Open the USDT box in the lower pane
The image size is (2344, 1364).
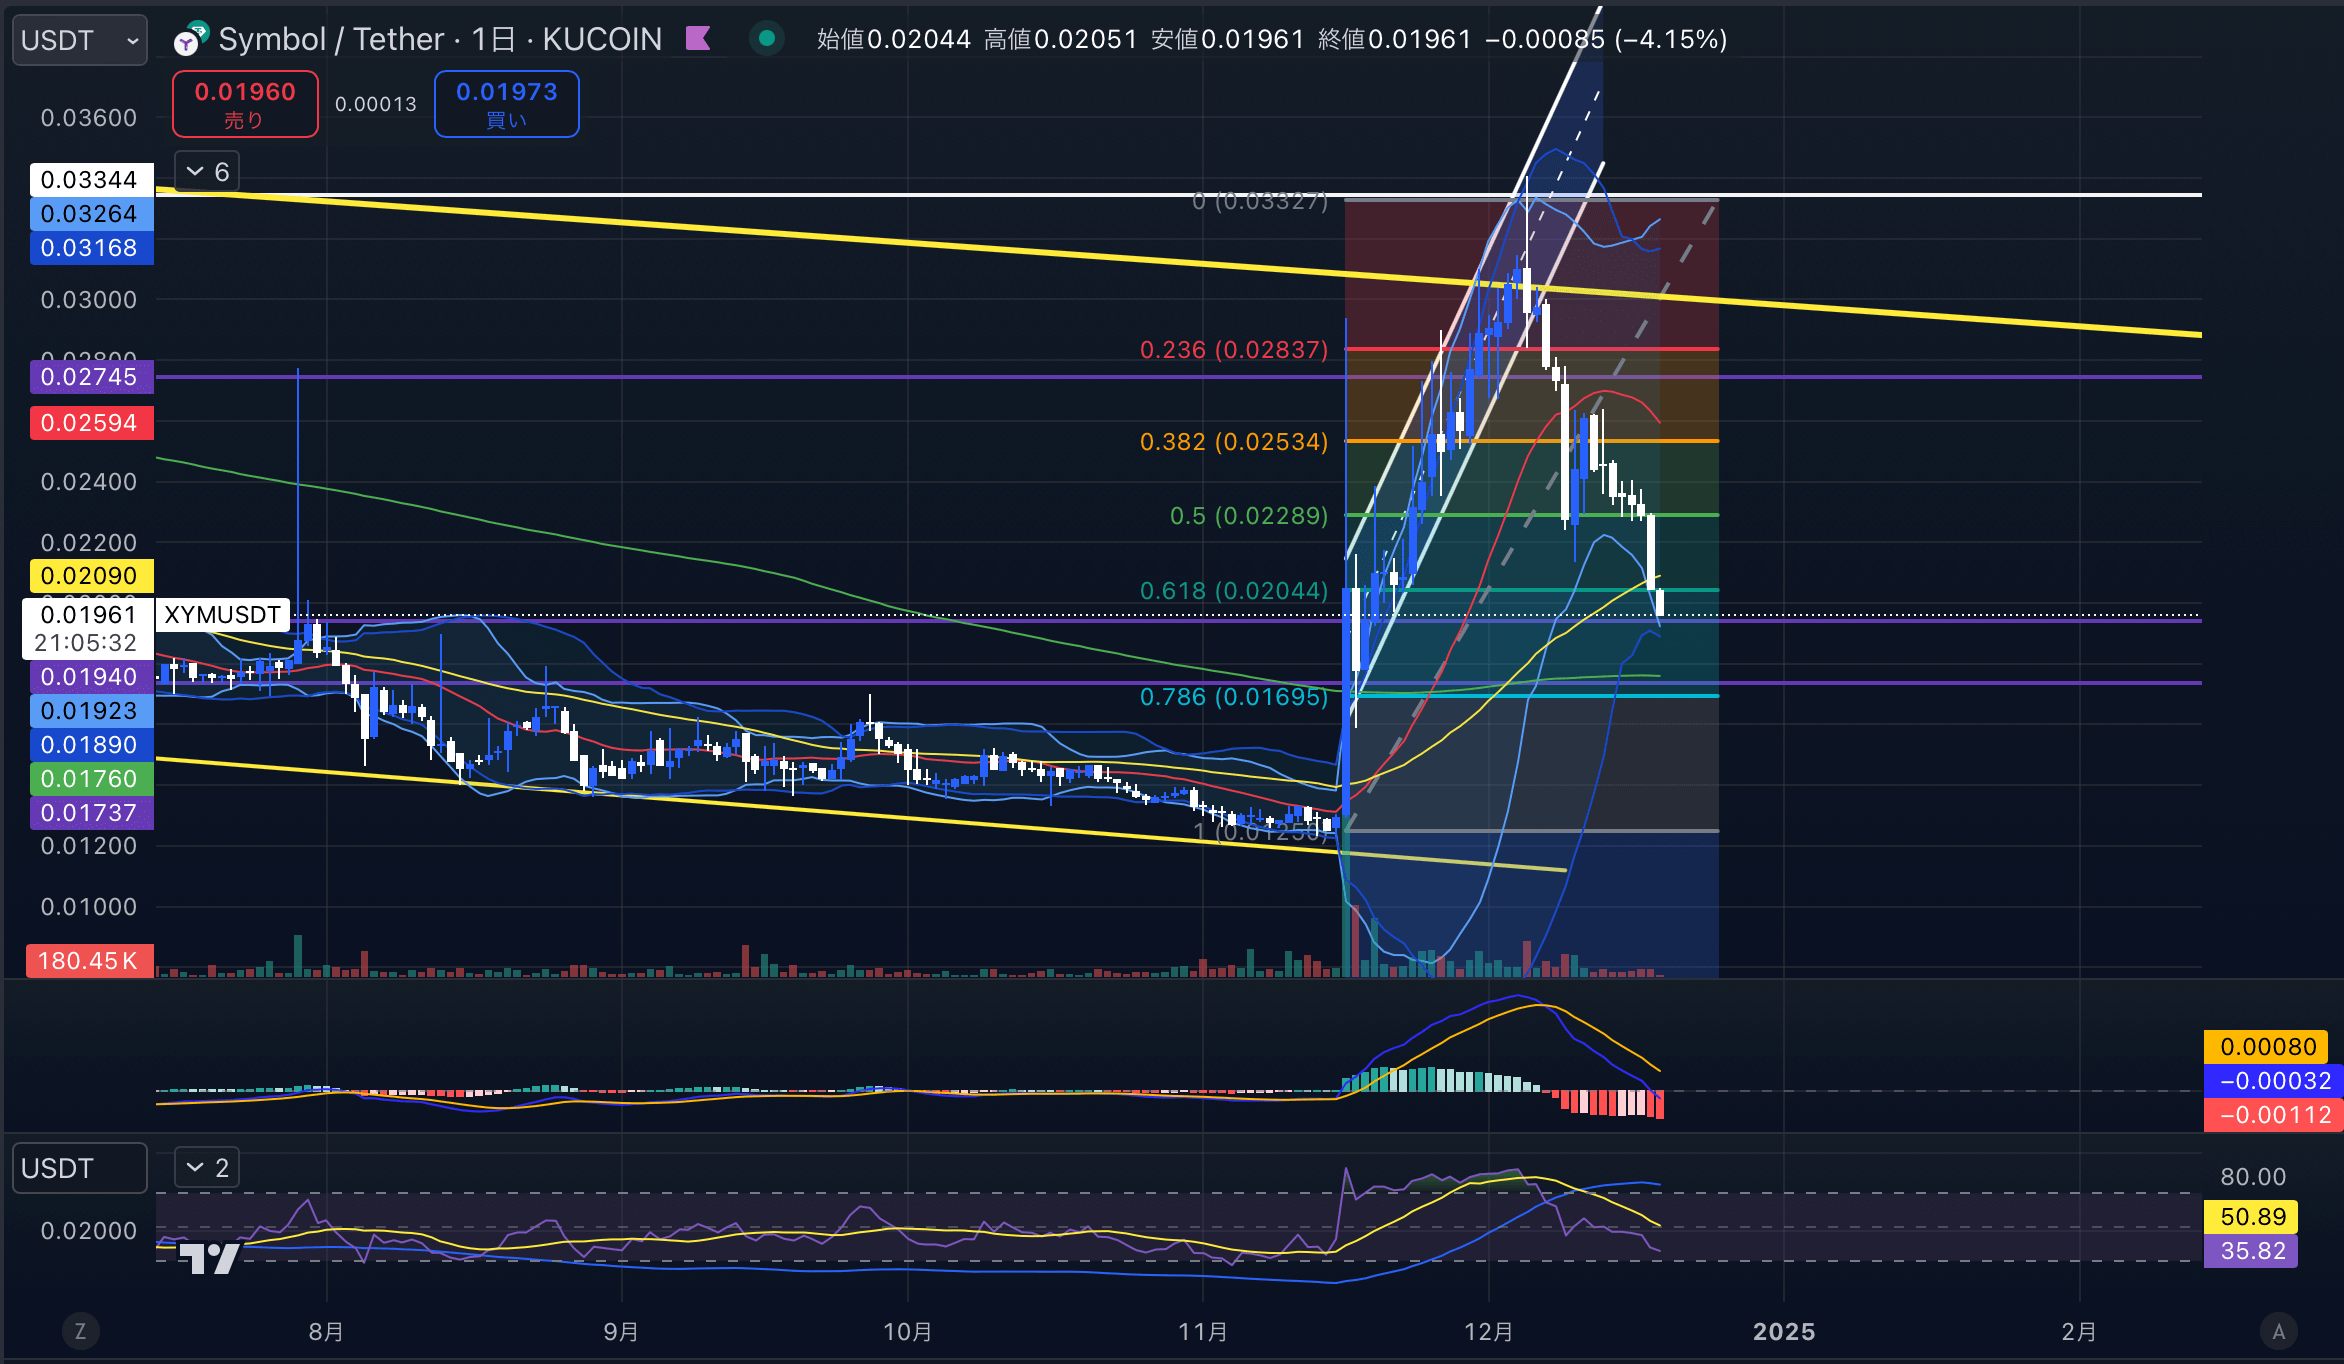[79, 1168]
